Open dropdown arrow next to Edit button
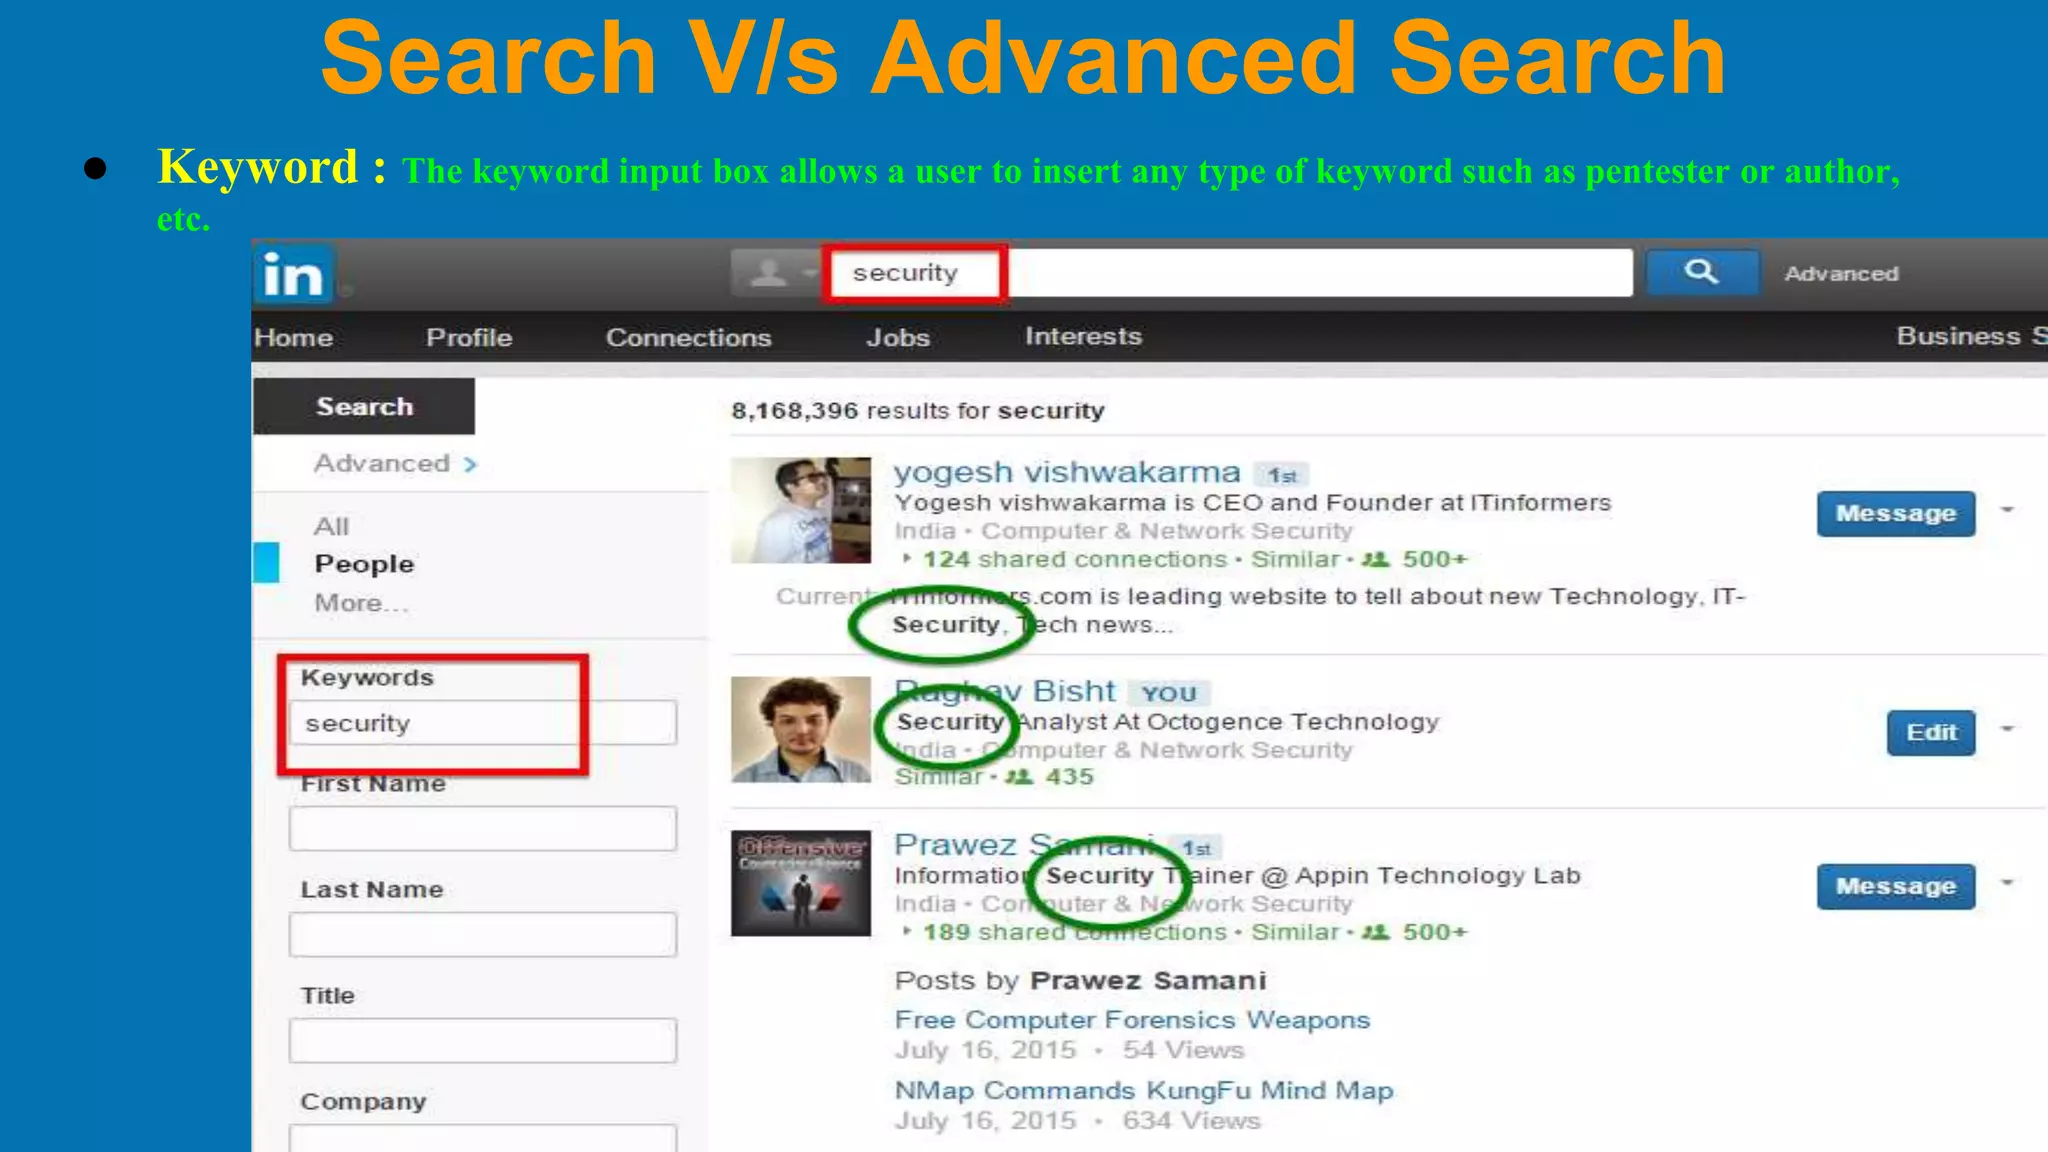 (x=2007, y=729)
